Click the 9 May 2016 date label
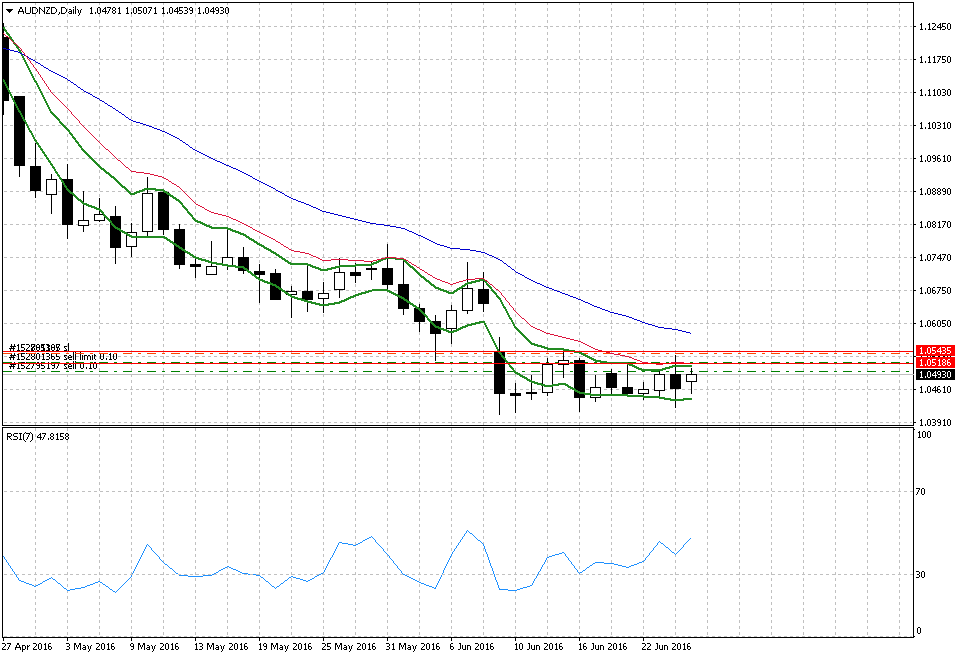This screenshot has width=956, height=658. tap(155, 646)
